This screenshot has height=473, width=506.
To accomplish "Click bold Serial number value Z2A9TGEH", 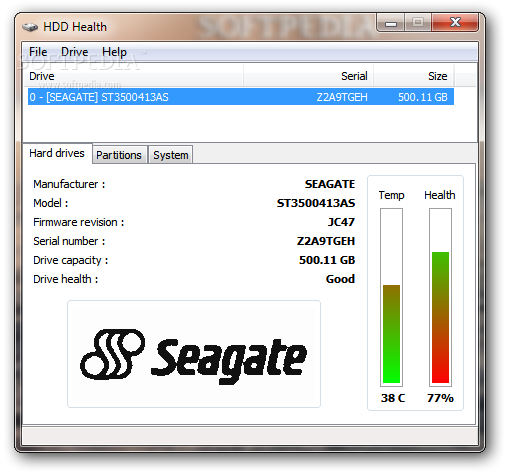I will [x=326, y=241].
